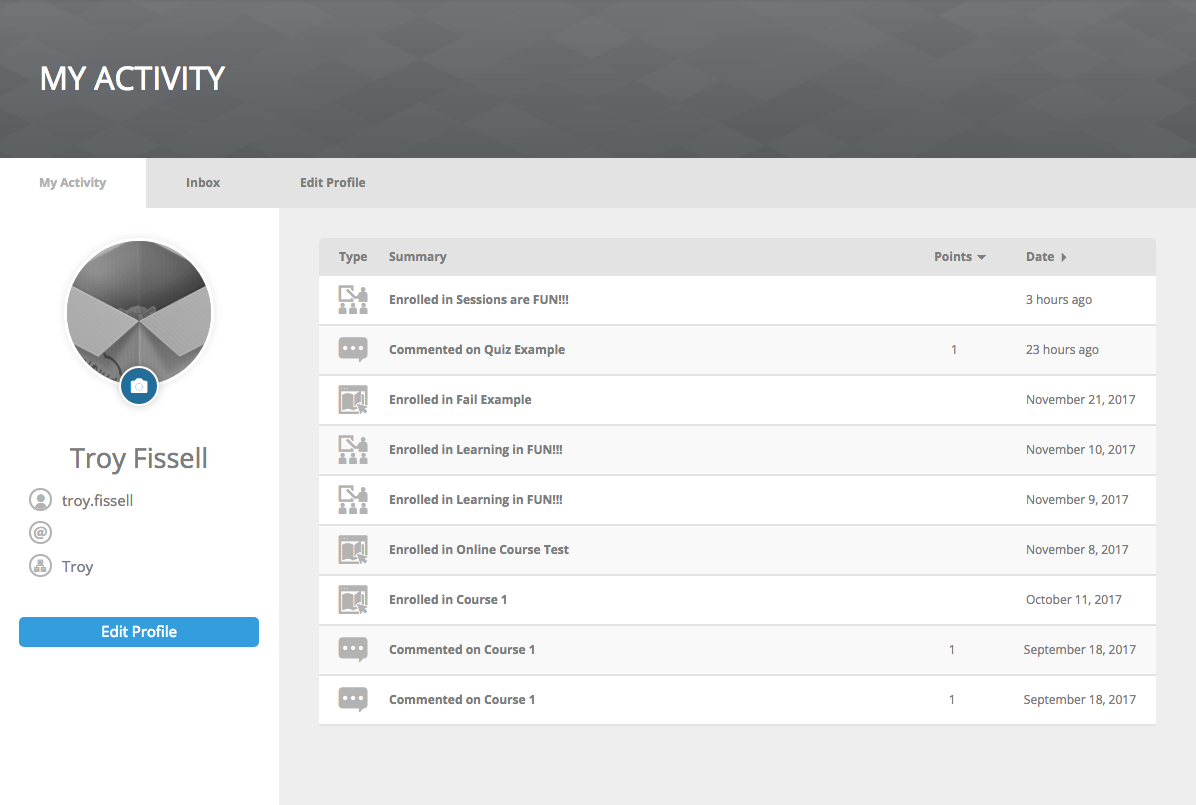This screenshot has height=805, width=1196.
Task: Open Enrolled in Online Course Test entry
Action: click(x=479, y=549)
